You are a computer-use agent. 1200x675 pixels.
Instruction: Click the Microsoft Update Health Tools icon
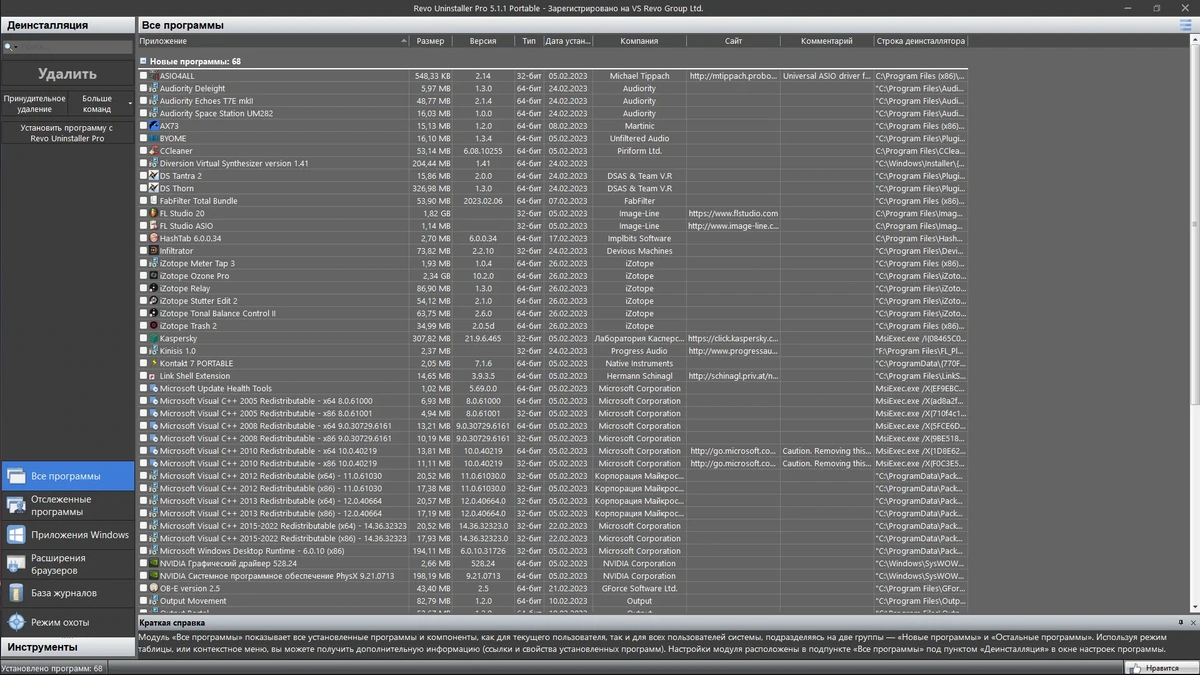coord(153,388)
